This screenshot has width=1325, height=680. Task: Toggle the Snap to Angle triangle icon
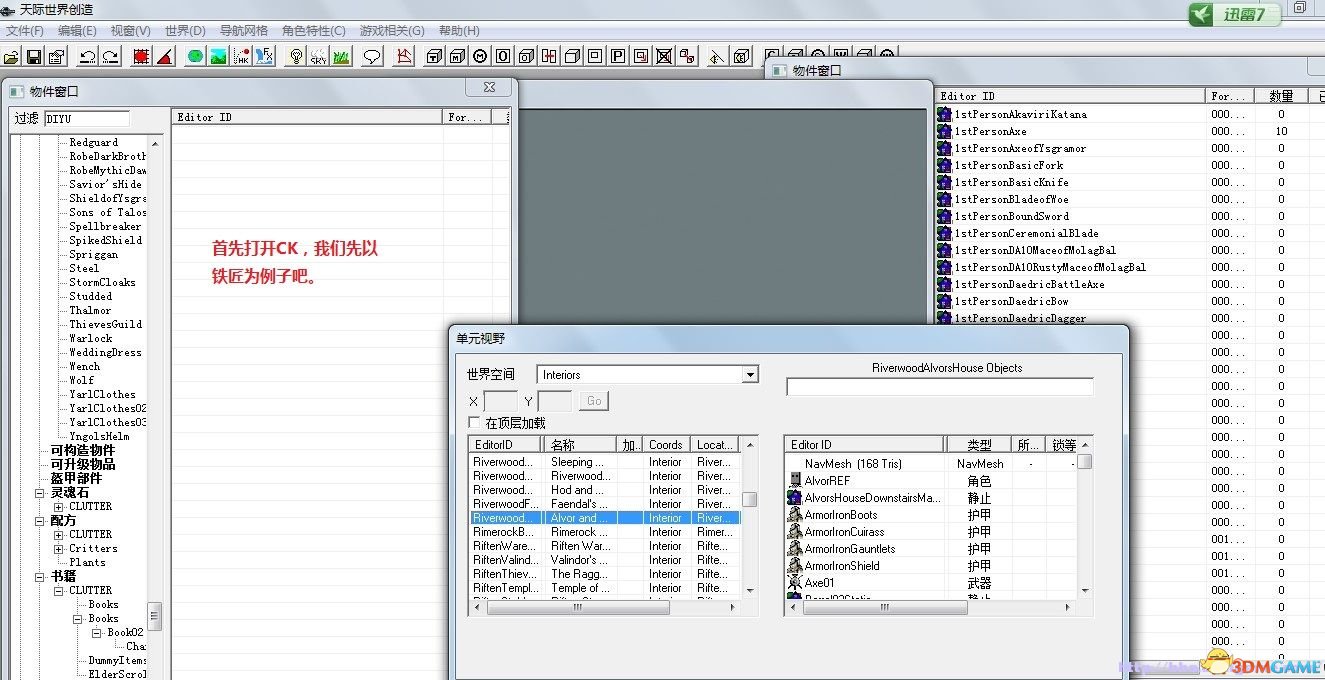tap(165, 56)
